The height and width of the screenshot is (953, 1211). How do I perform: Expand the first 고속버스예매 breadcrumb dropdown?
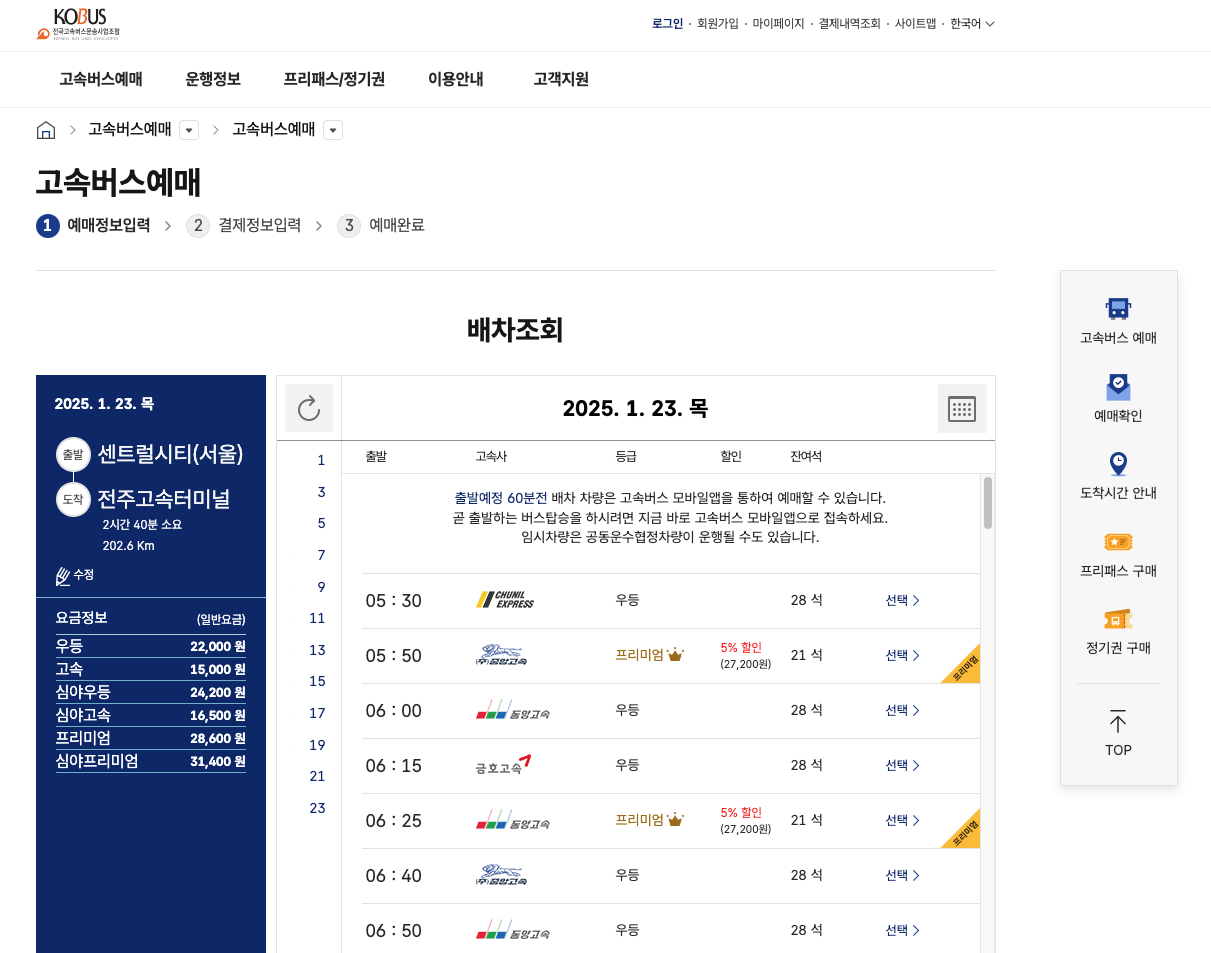189,129
